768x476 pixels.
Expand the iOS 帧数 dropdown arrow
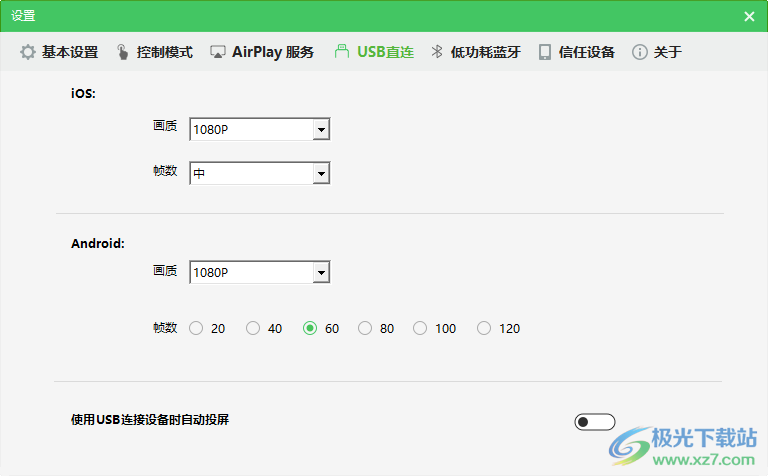(x=321, y=173)
